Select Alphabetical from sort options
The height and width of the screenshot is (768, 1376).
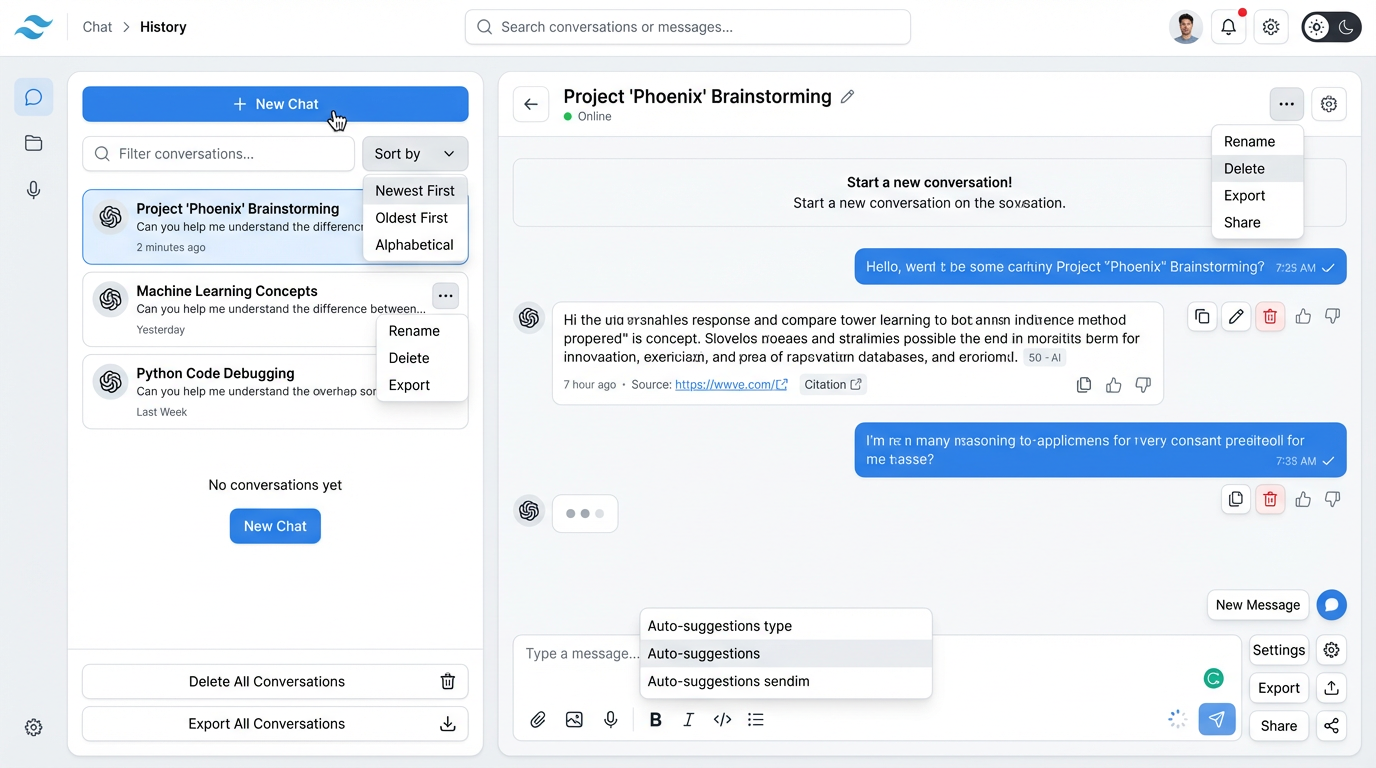[414, 245]
